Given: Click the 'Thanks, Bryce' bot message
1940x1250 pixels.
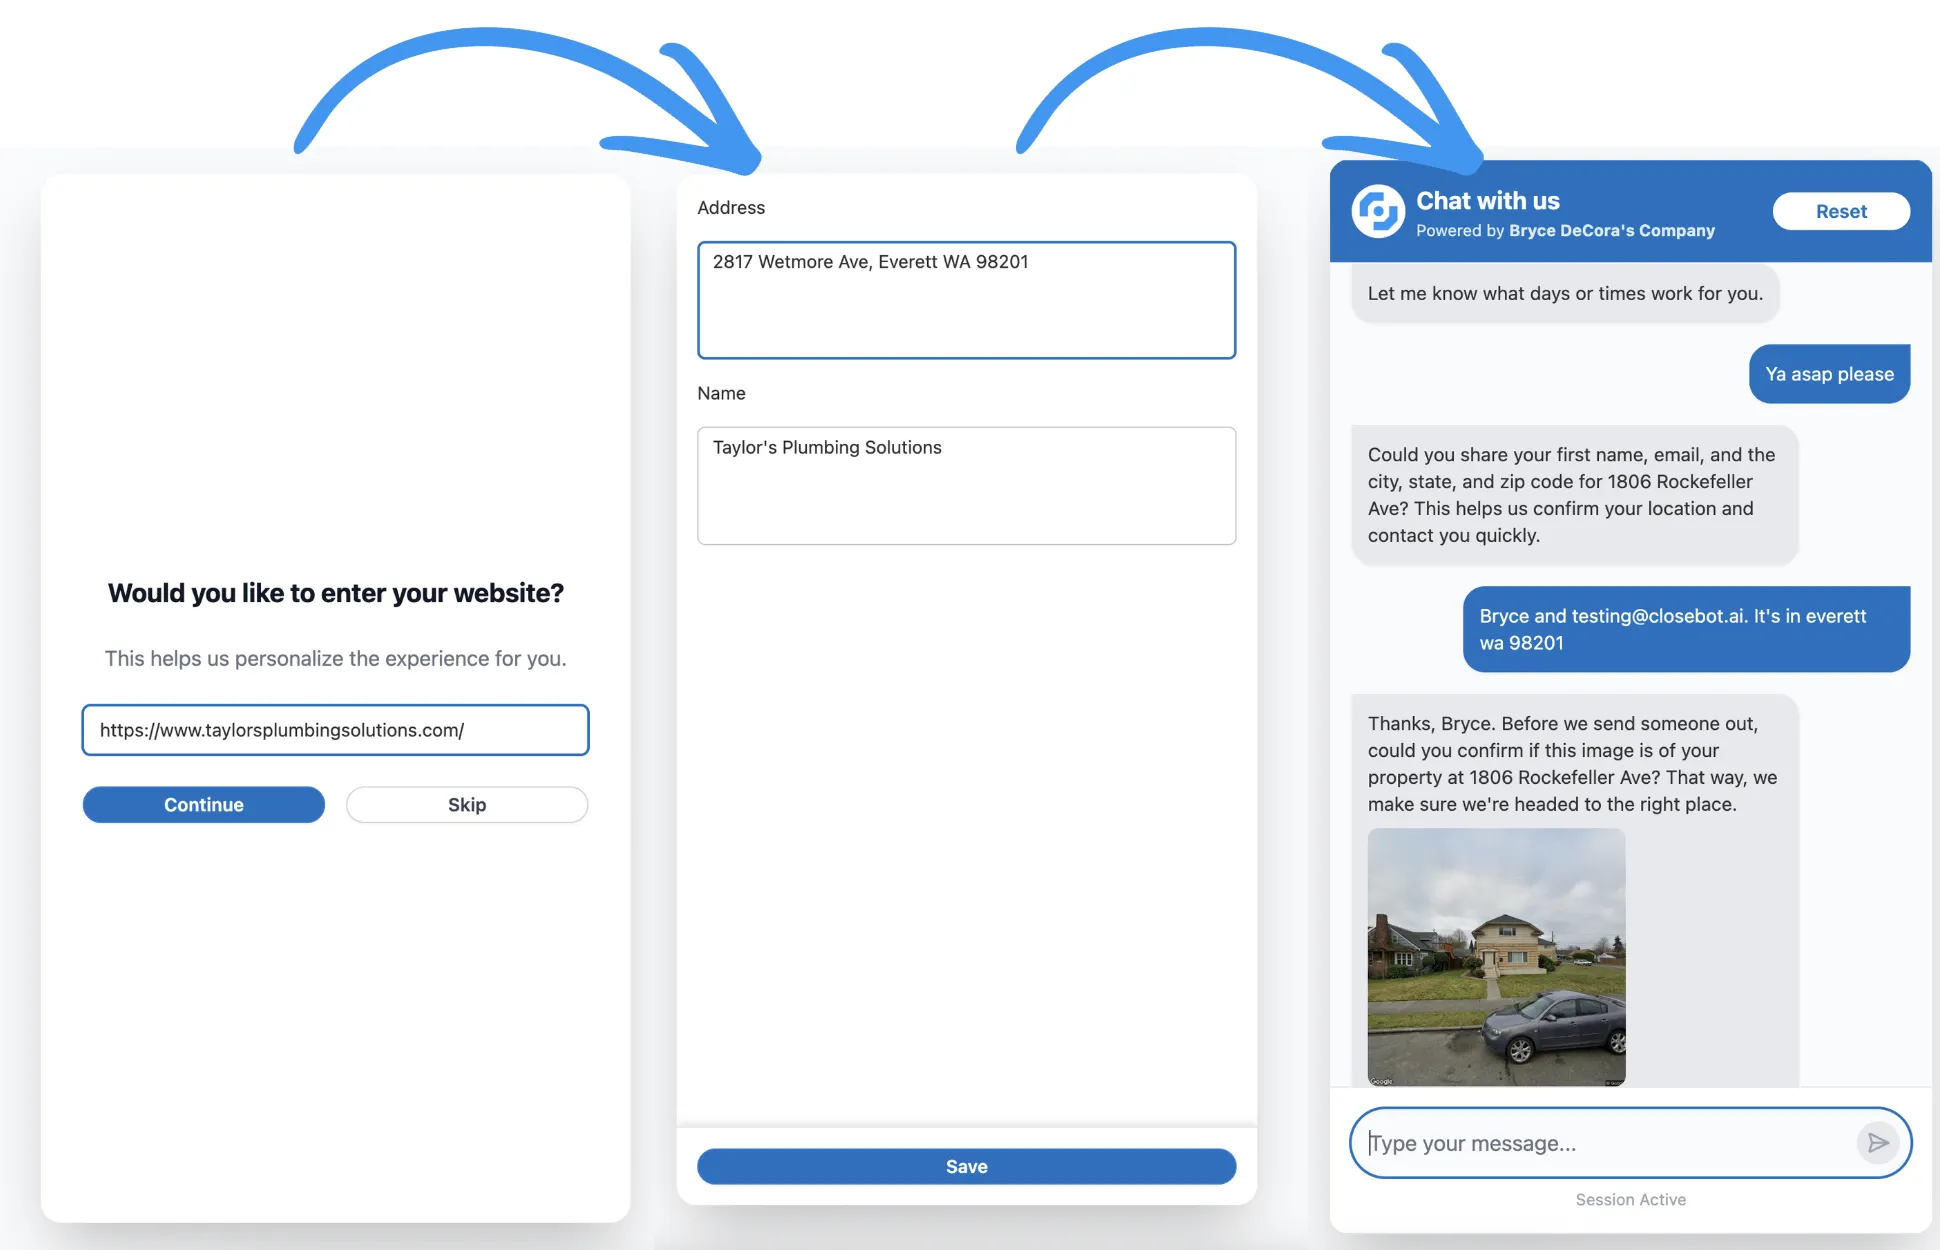Looking at the screenshot, I should (1572, 764).
